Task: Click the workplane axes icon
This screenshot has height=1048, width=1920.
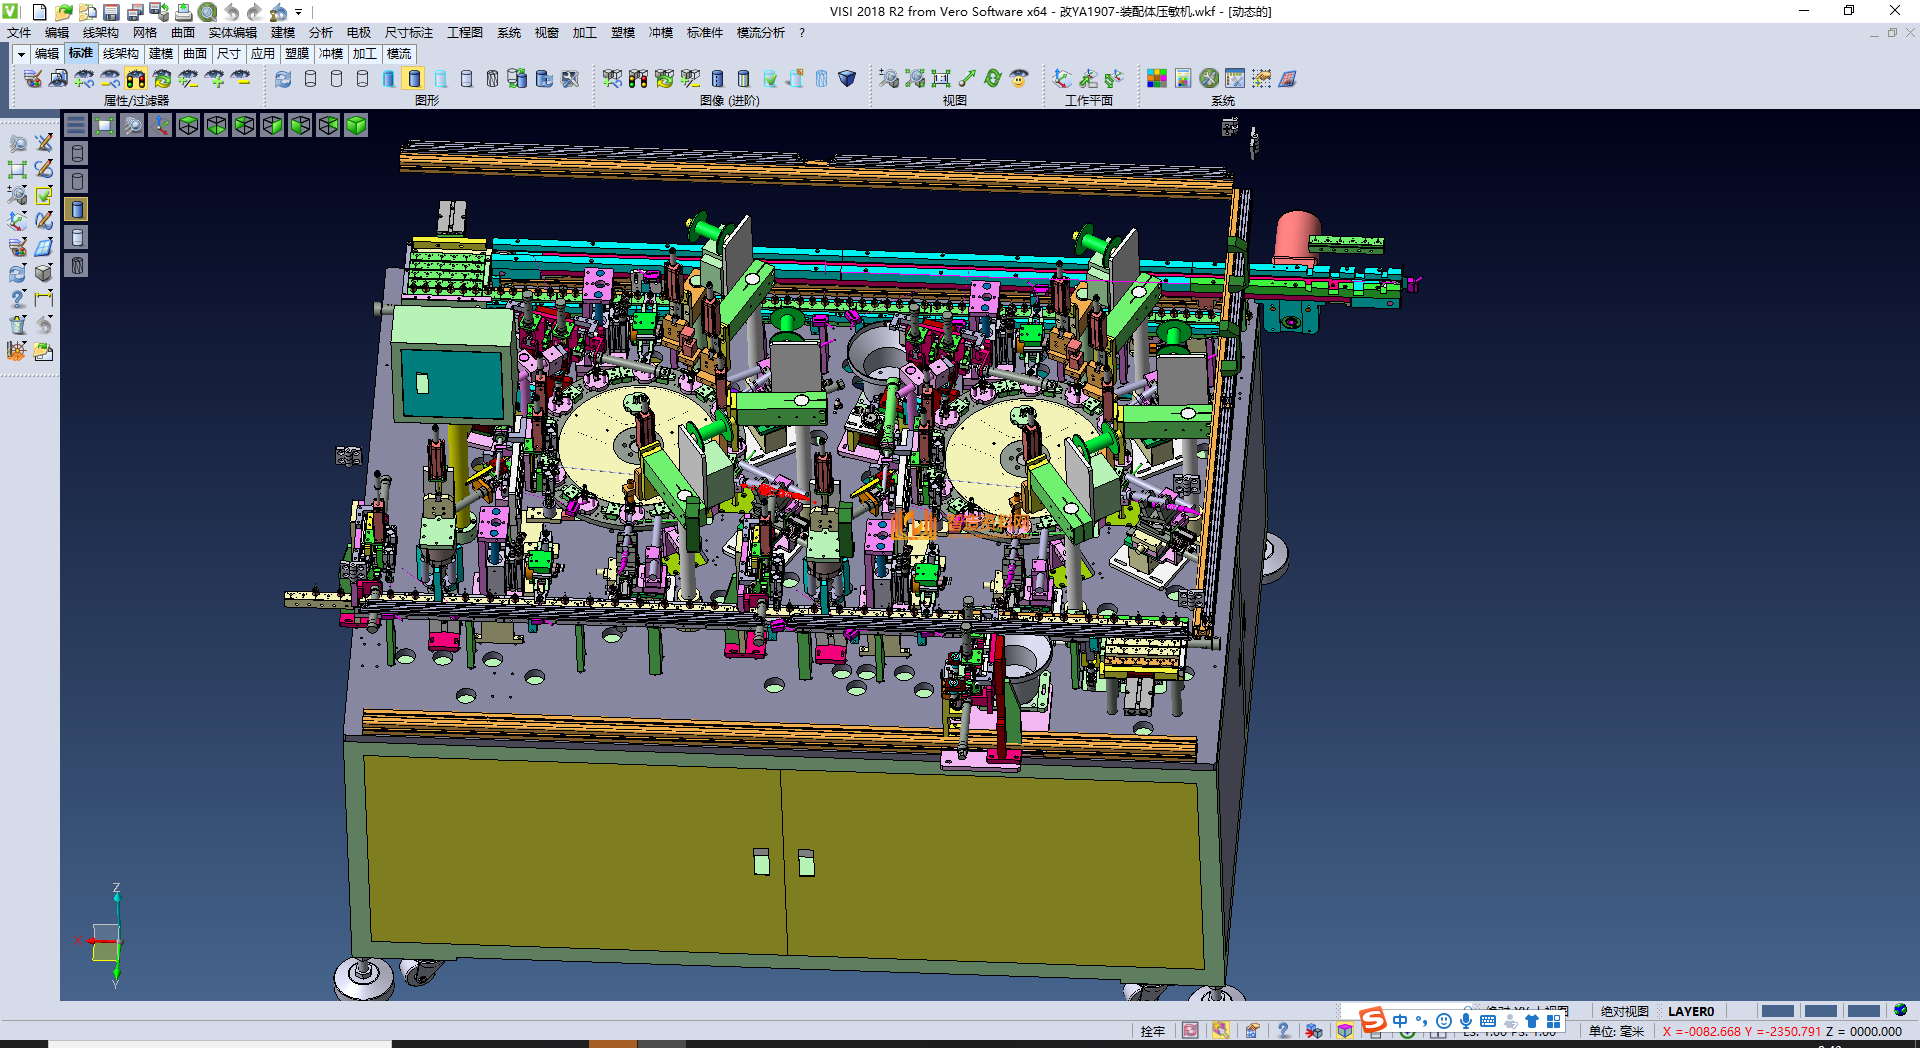Action: coord(1062,79)
